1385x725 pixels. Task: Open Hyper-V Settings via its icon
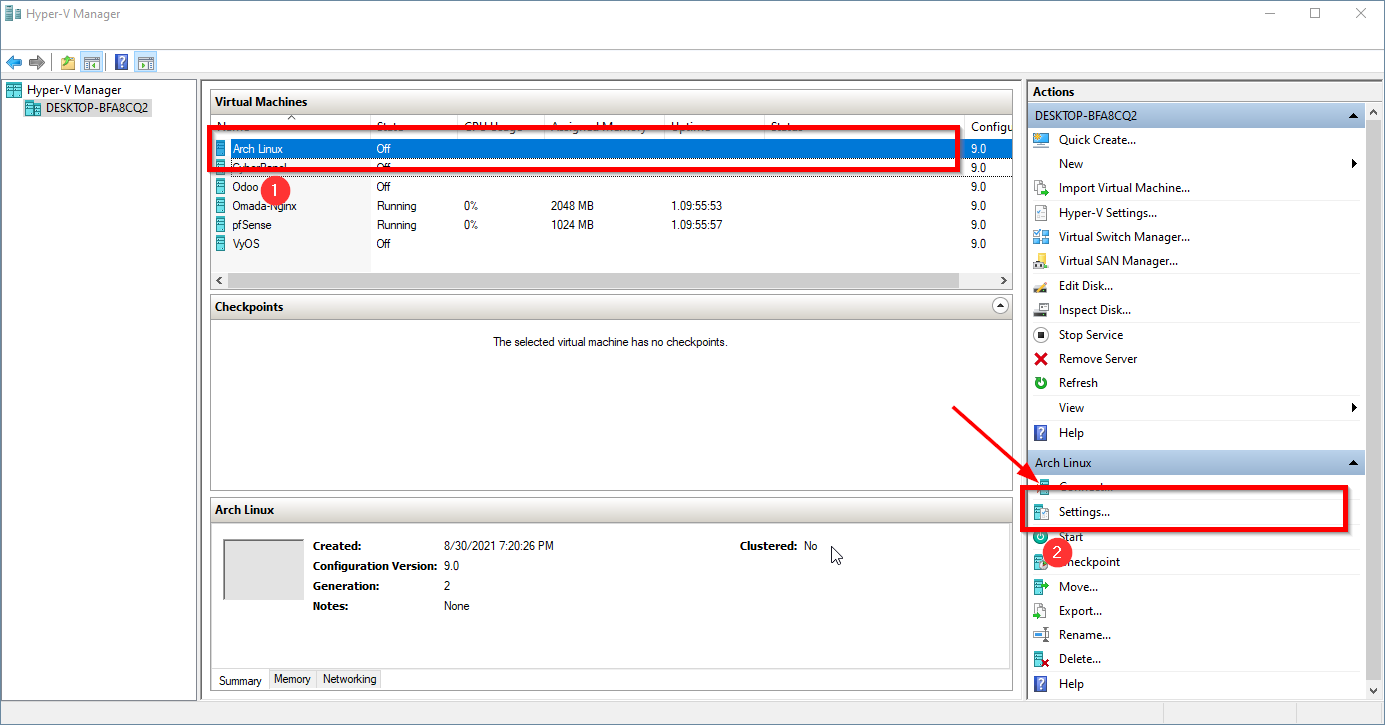(1041, 212)
